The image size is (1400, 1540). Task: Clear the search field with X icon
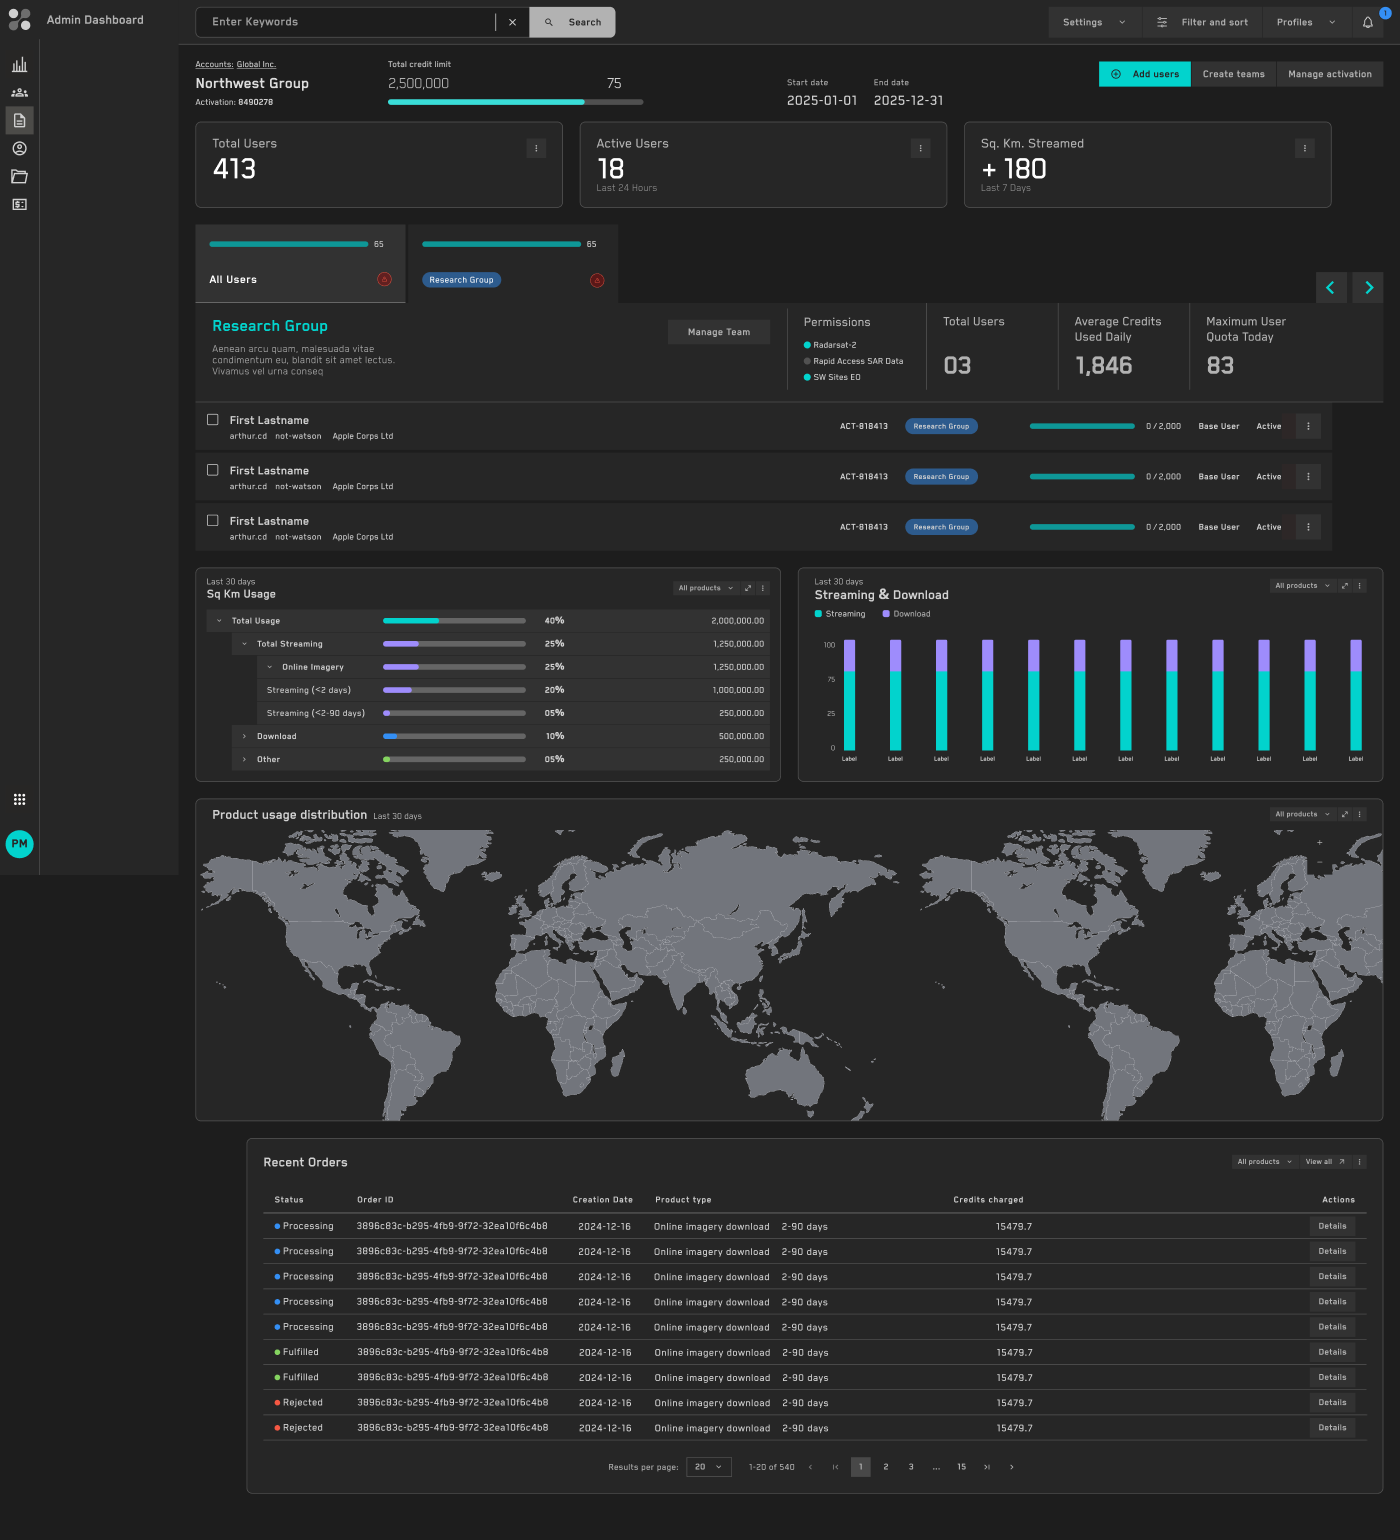point(512,22)
